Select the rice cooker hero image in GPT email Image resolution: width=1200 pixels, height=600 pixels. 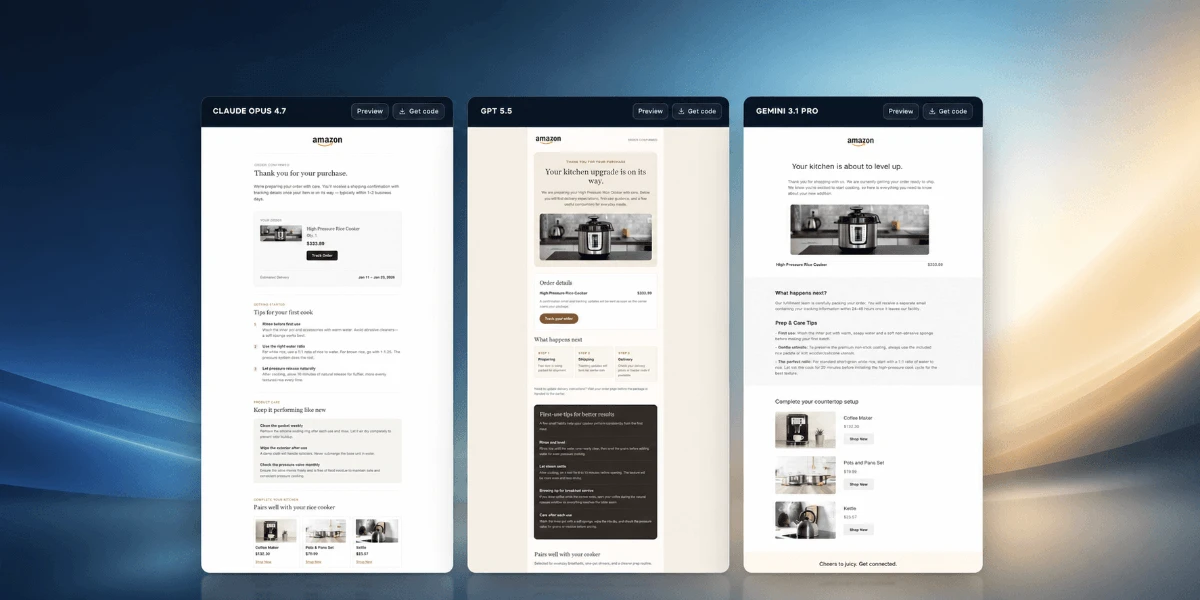tap(596, 236)
